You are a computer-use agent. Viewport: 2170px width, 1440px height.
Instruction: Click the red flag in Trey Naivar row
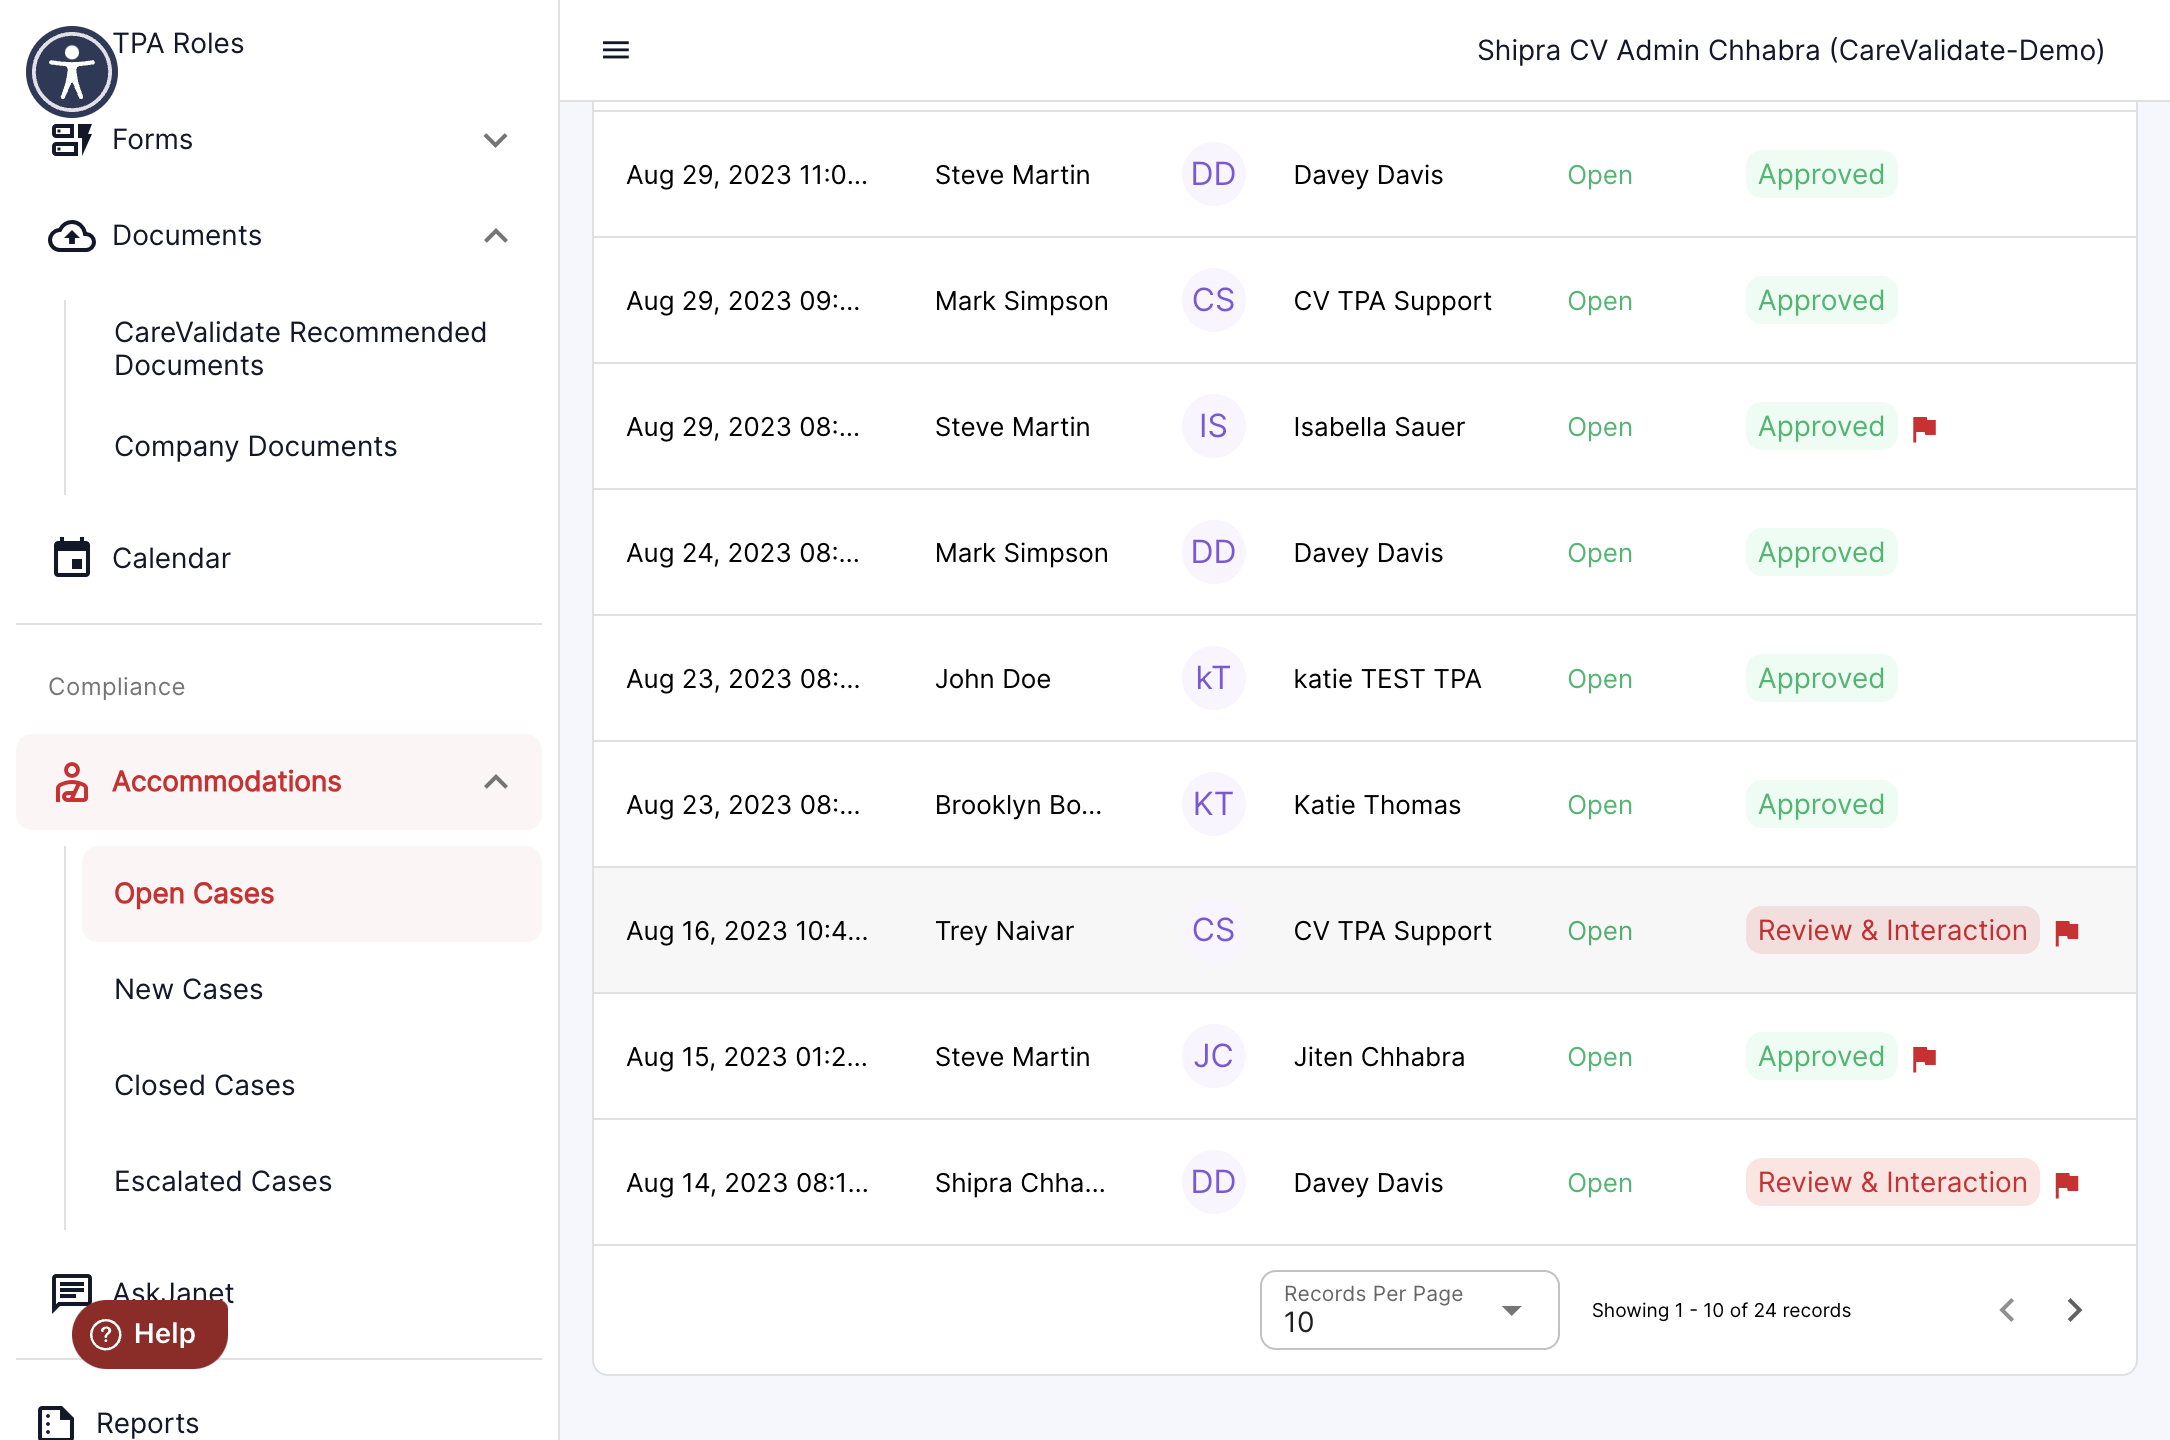tap(2066, 932)
